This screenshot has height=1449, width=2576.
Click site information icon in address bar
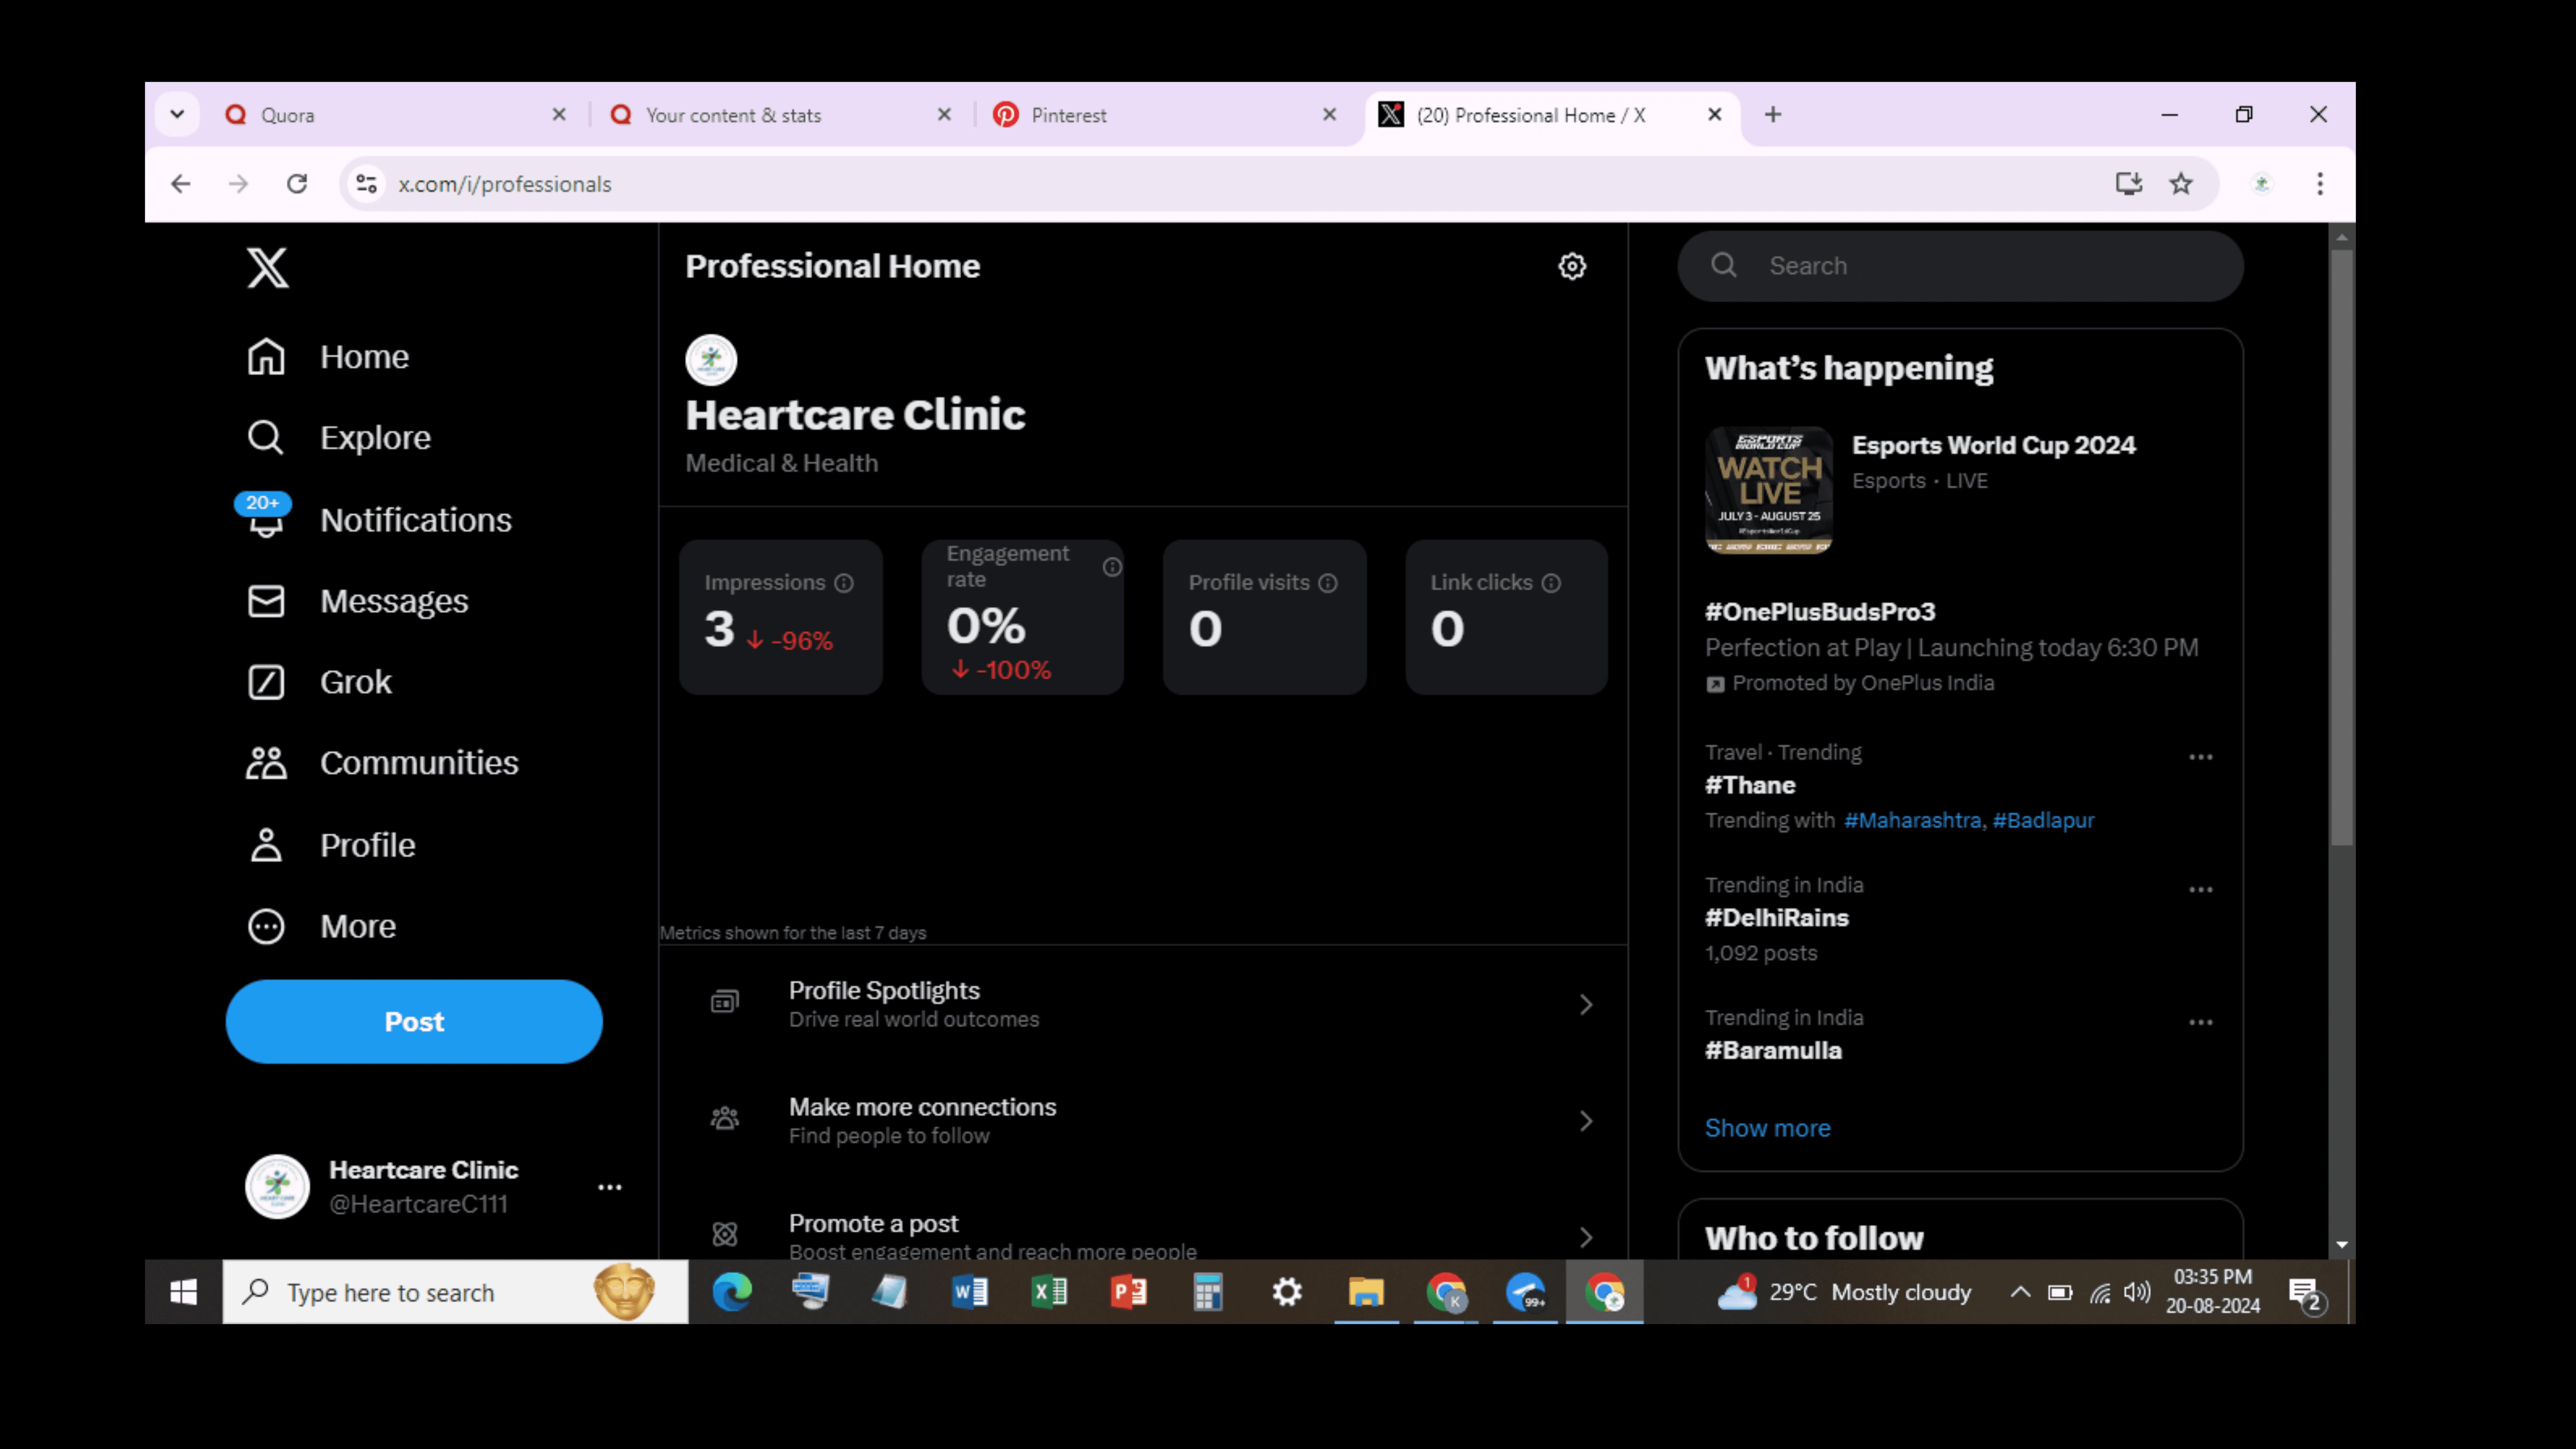pos(366,184)
